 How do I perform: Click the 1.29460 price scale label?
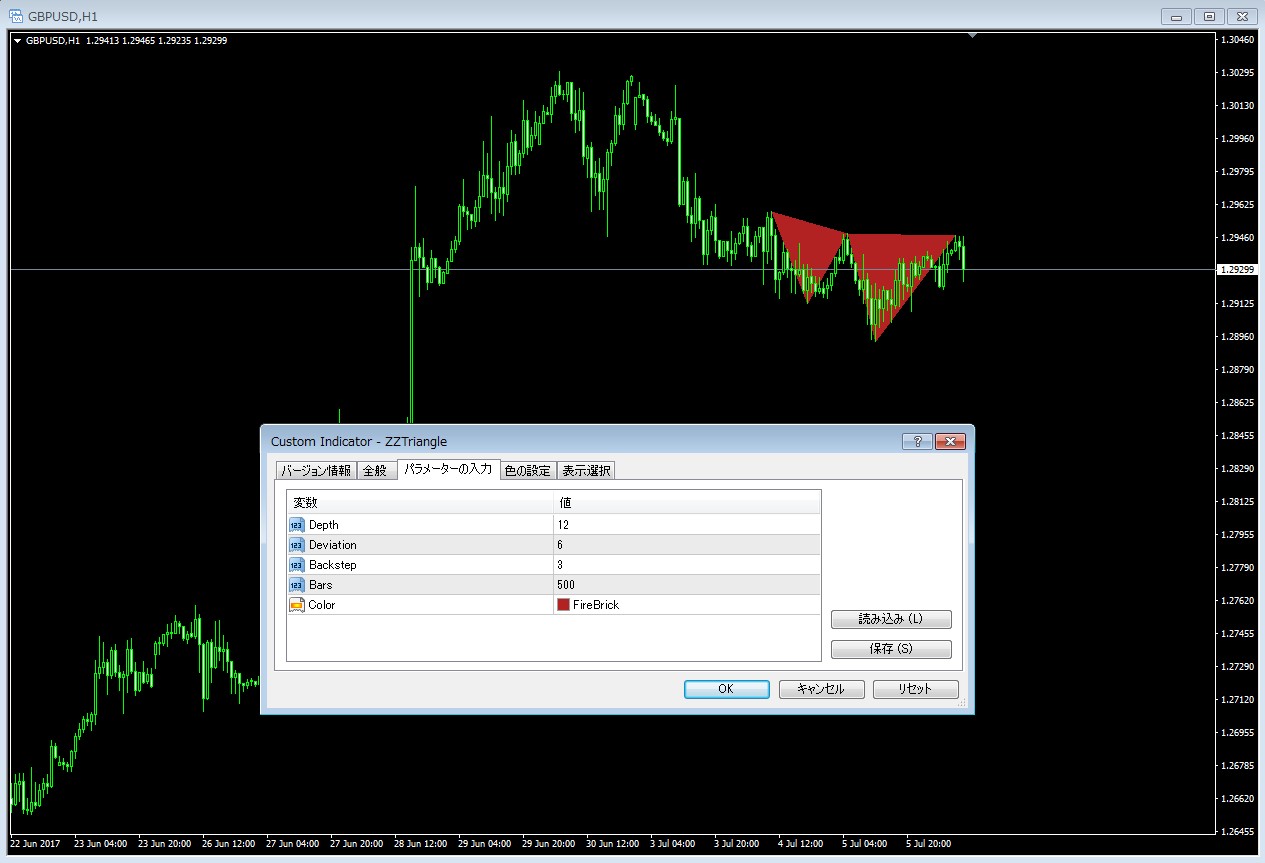1239,238
